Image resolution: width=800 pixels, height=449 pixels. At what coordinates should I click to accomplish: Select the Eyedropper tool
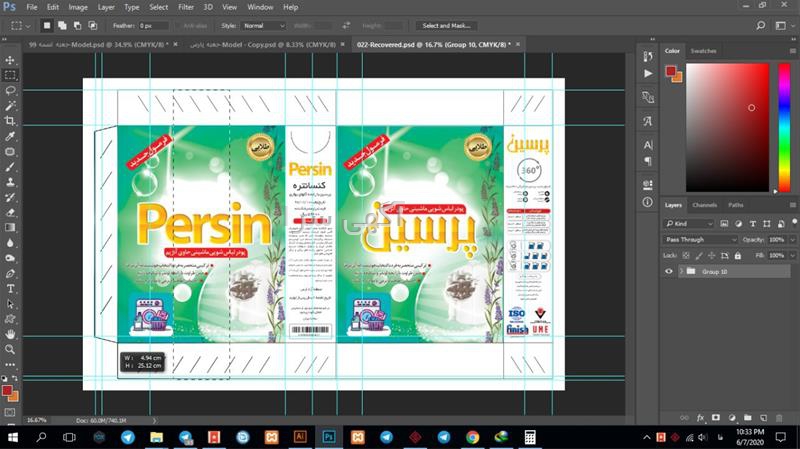click(x=10, y=135)
